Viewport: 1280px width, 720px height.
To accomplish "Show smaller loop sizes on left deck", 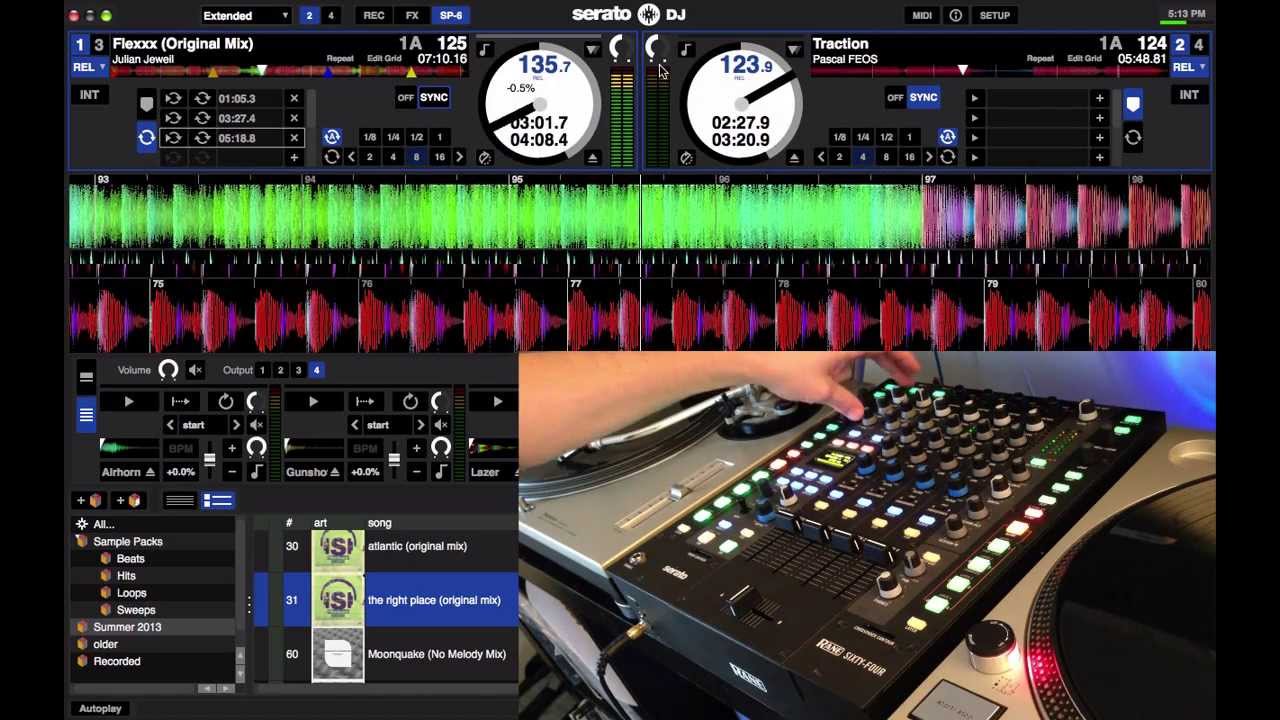I will [351, 157].
